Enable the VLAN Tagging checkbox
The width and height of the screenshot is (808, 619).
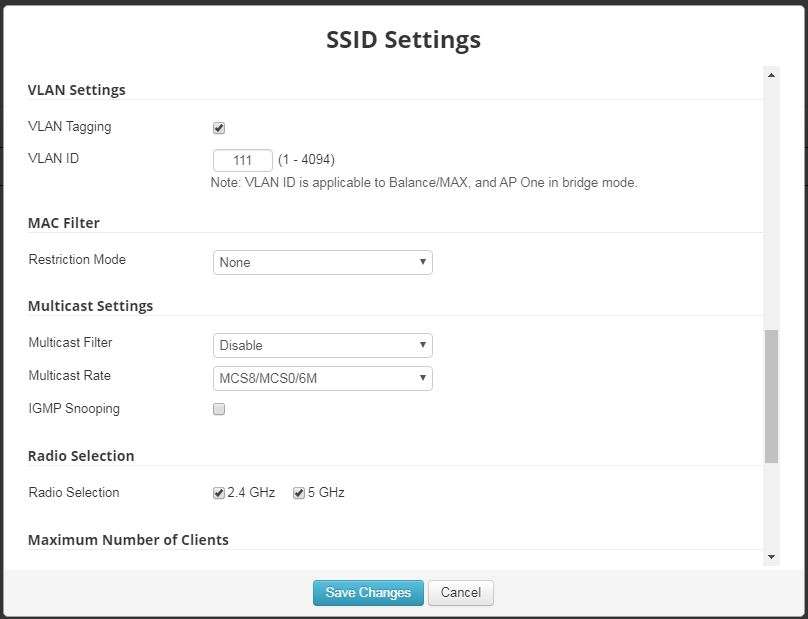coord(219,126)
